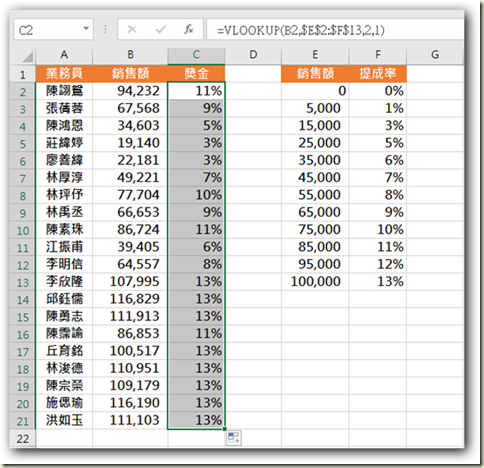Viewport: 484px width, 468px height.
Task: Select column G header
Action: (435, 55)
